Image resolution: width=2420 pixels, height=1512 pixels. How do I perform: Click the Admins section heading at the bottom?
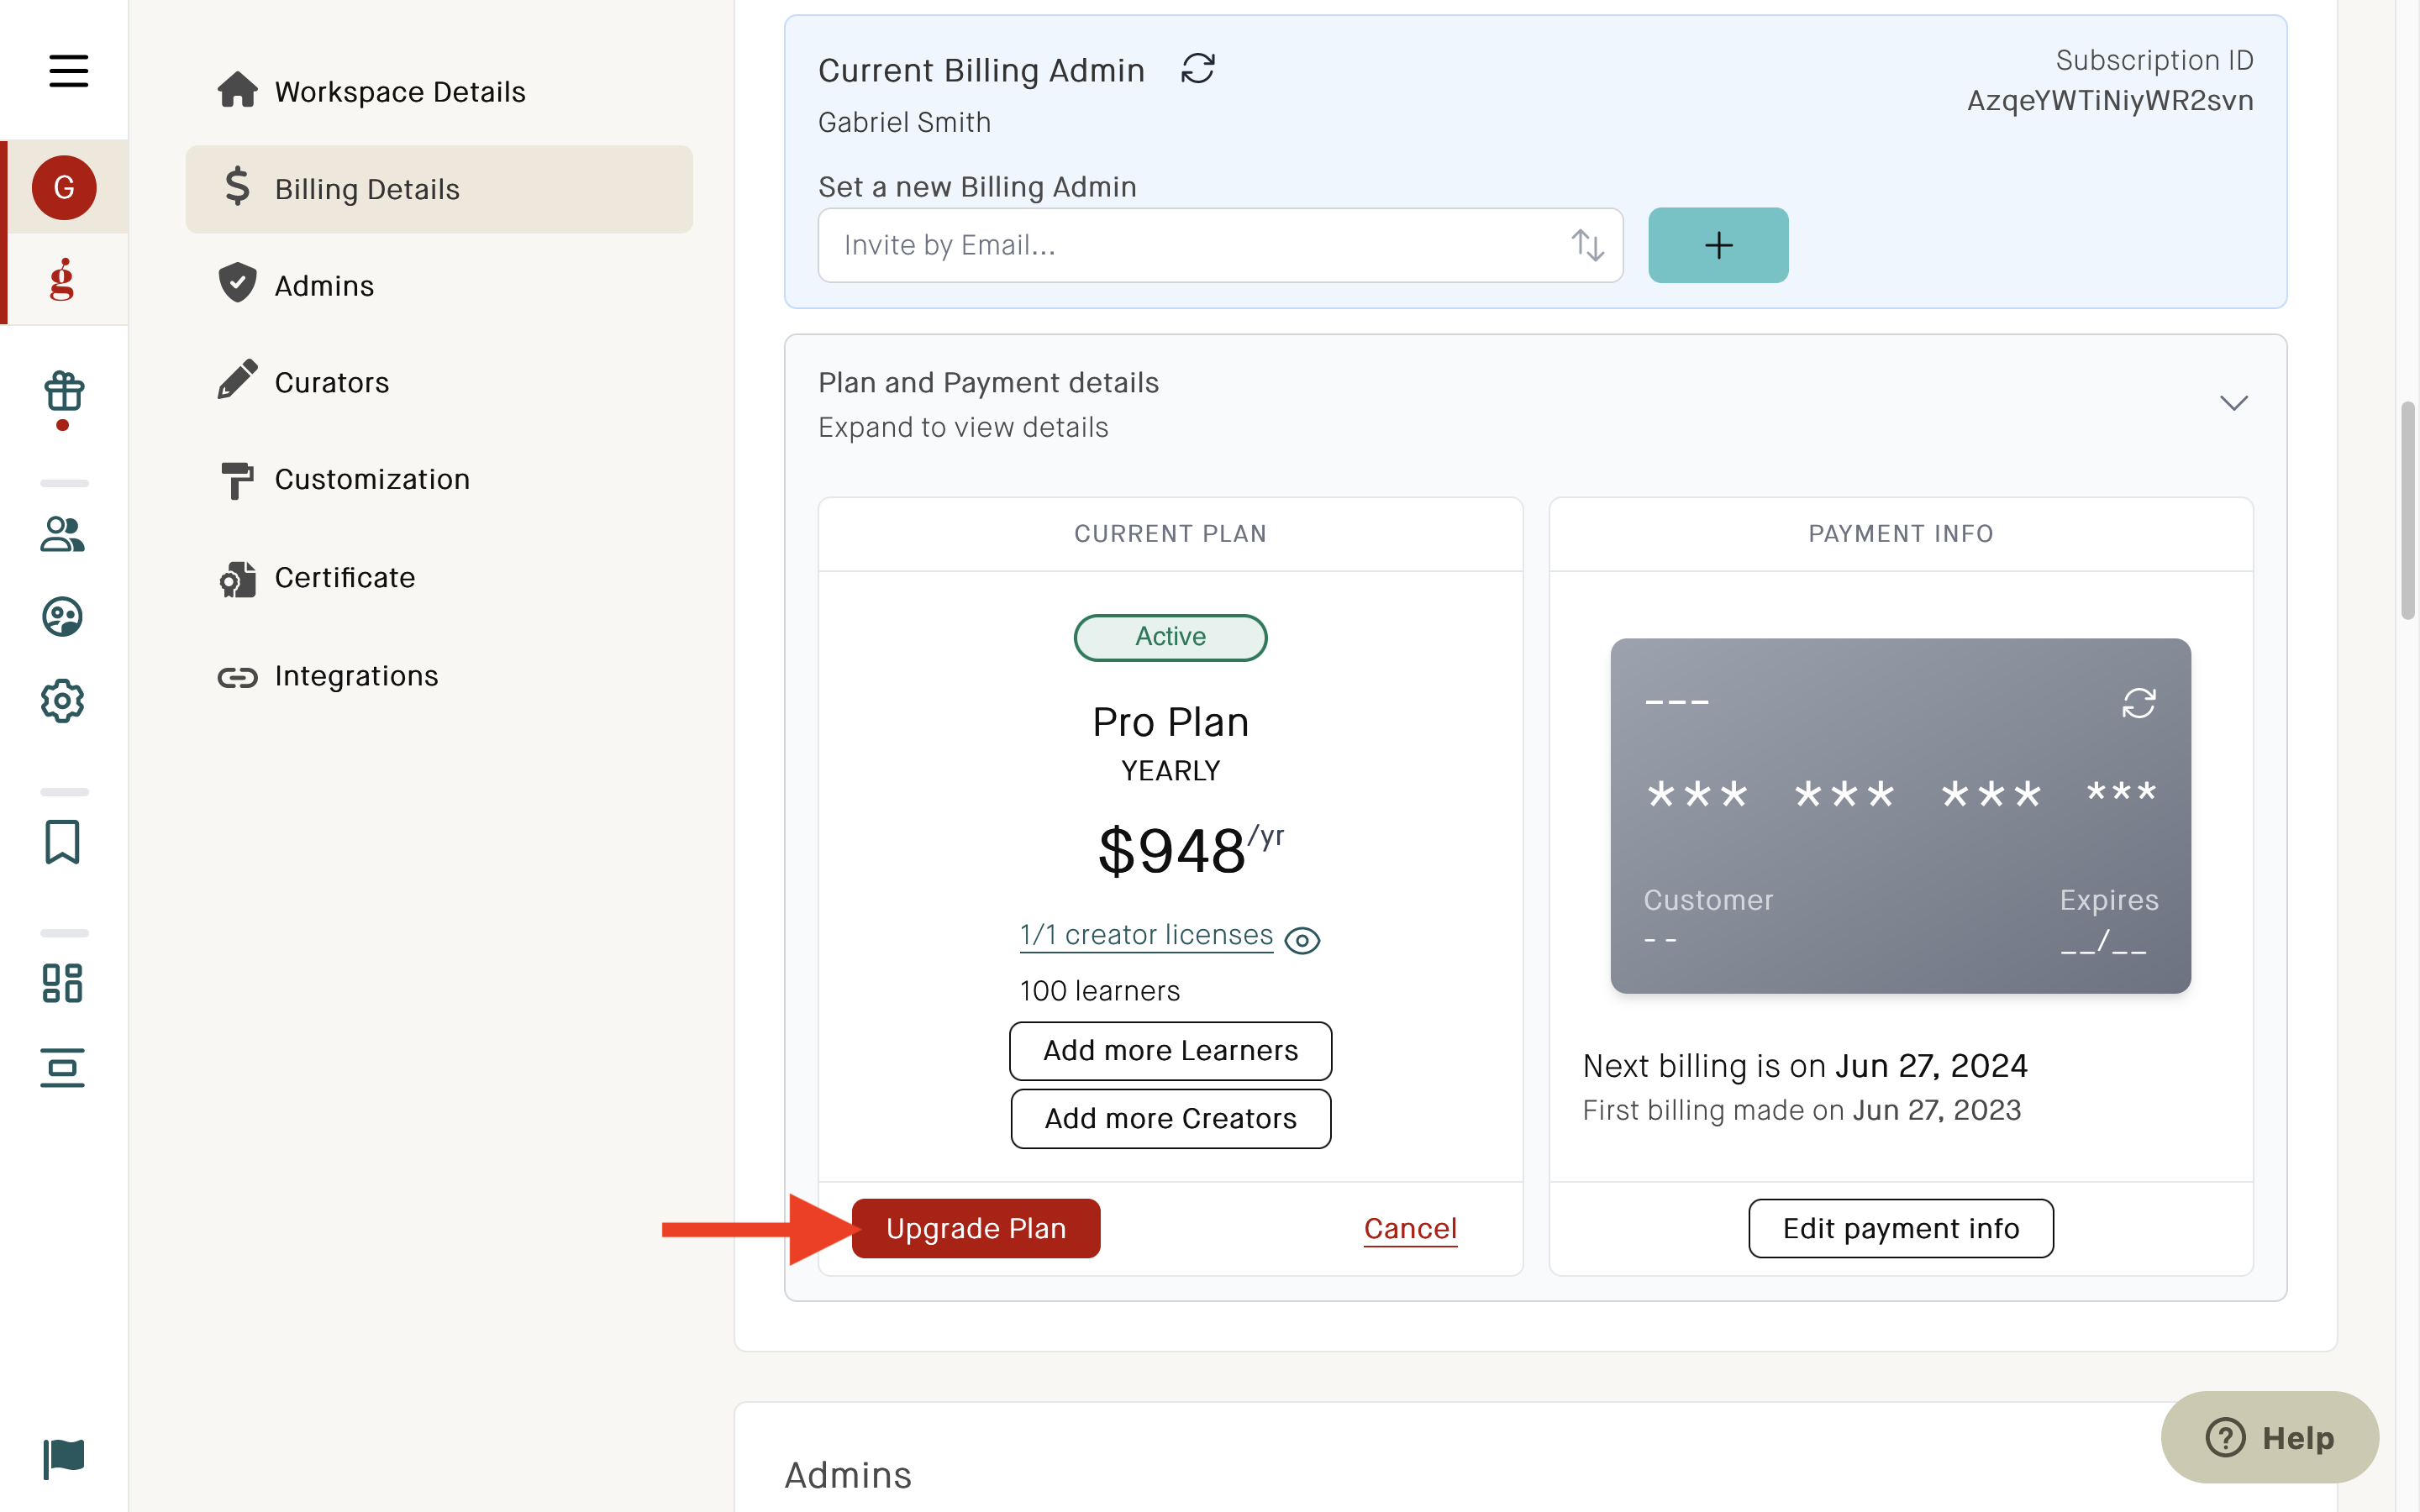point(848,1475)
